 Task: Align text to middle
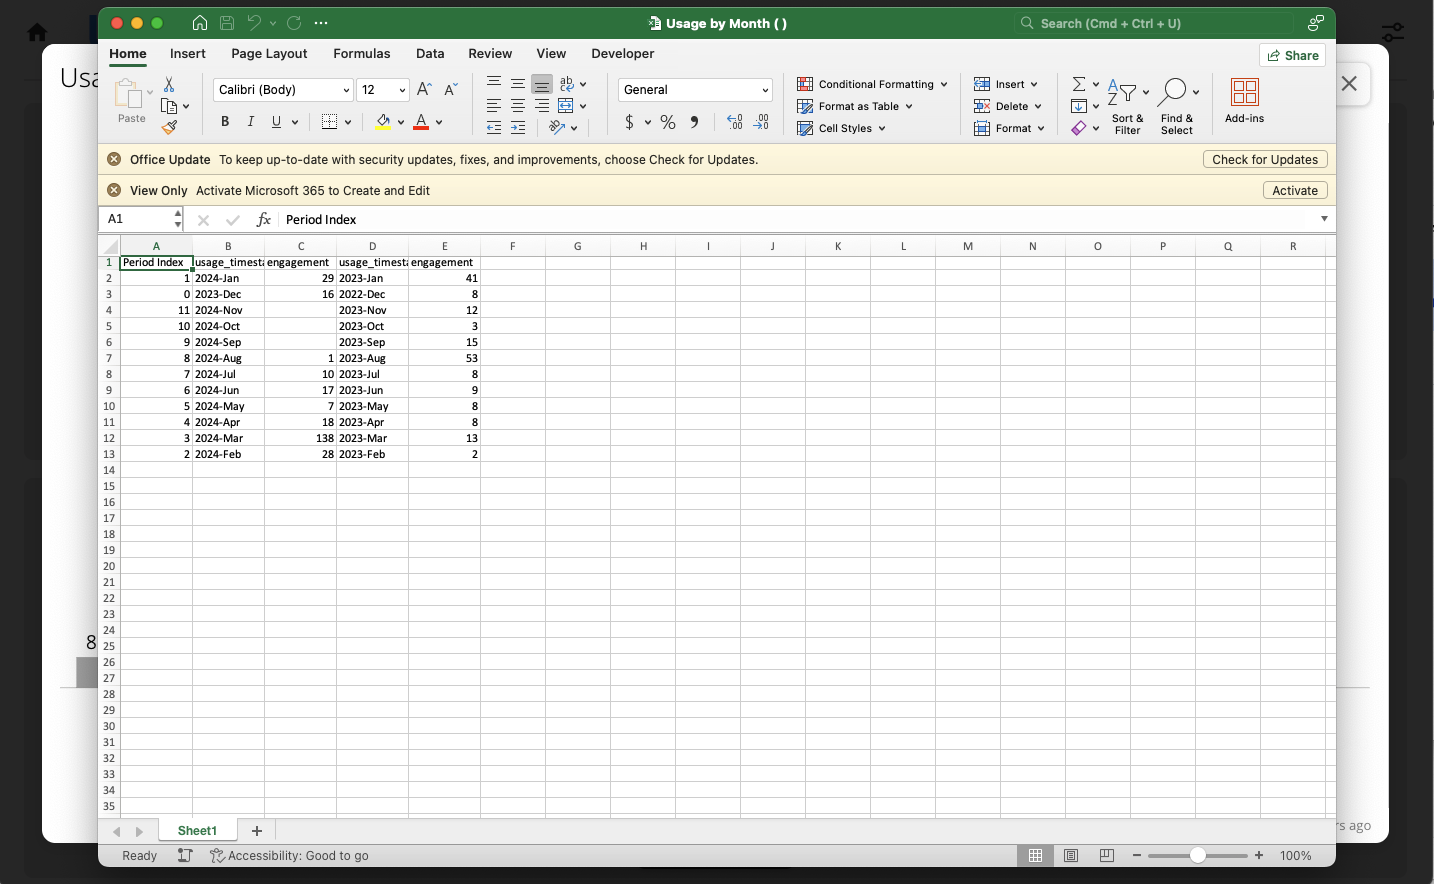click(x=518, y=84)
